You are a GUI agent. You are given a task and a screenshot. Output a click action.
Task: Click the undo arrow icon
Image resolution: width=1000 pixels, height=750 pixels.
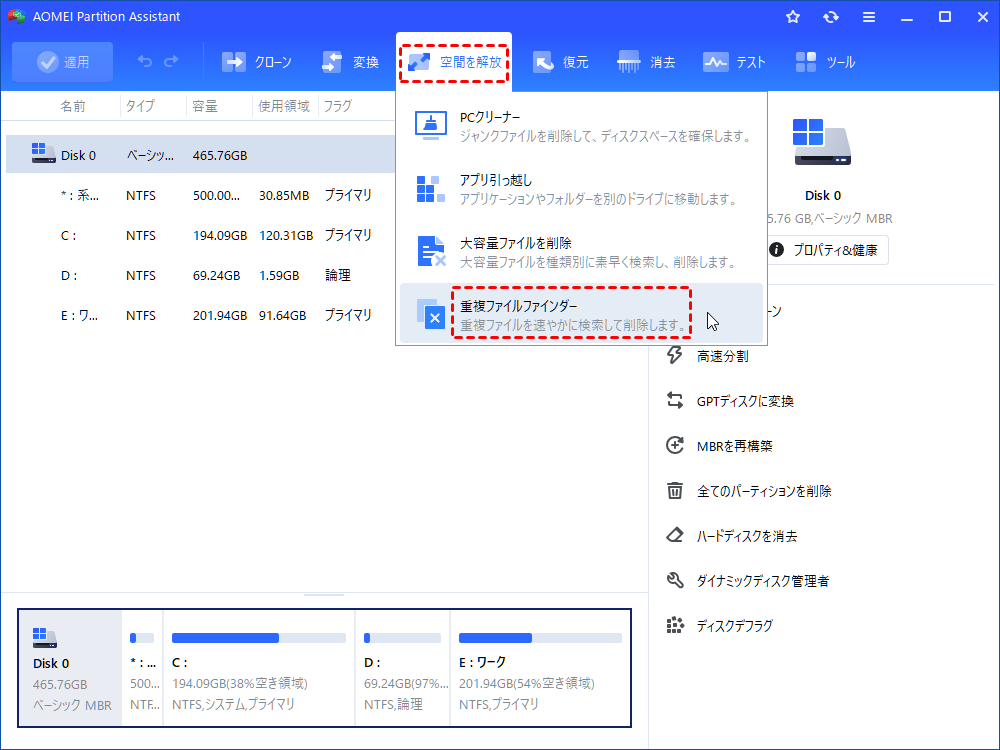[145, 61]
